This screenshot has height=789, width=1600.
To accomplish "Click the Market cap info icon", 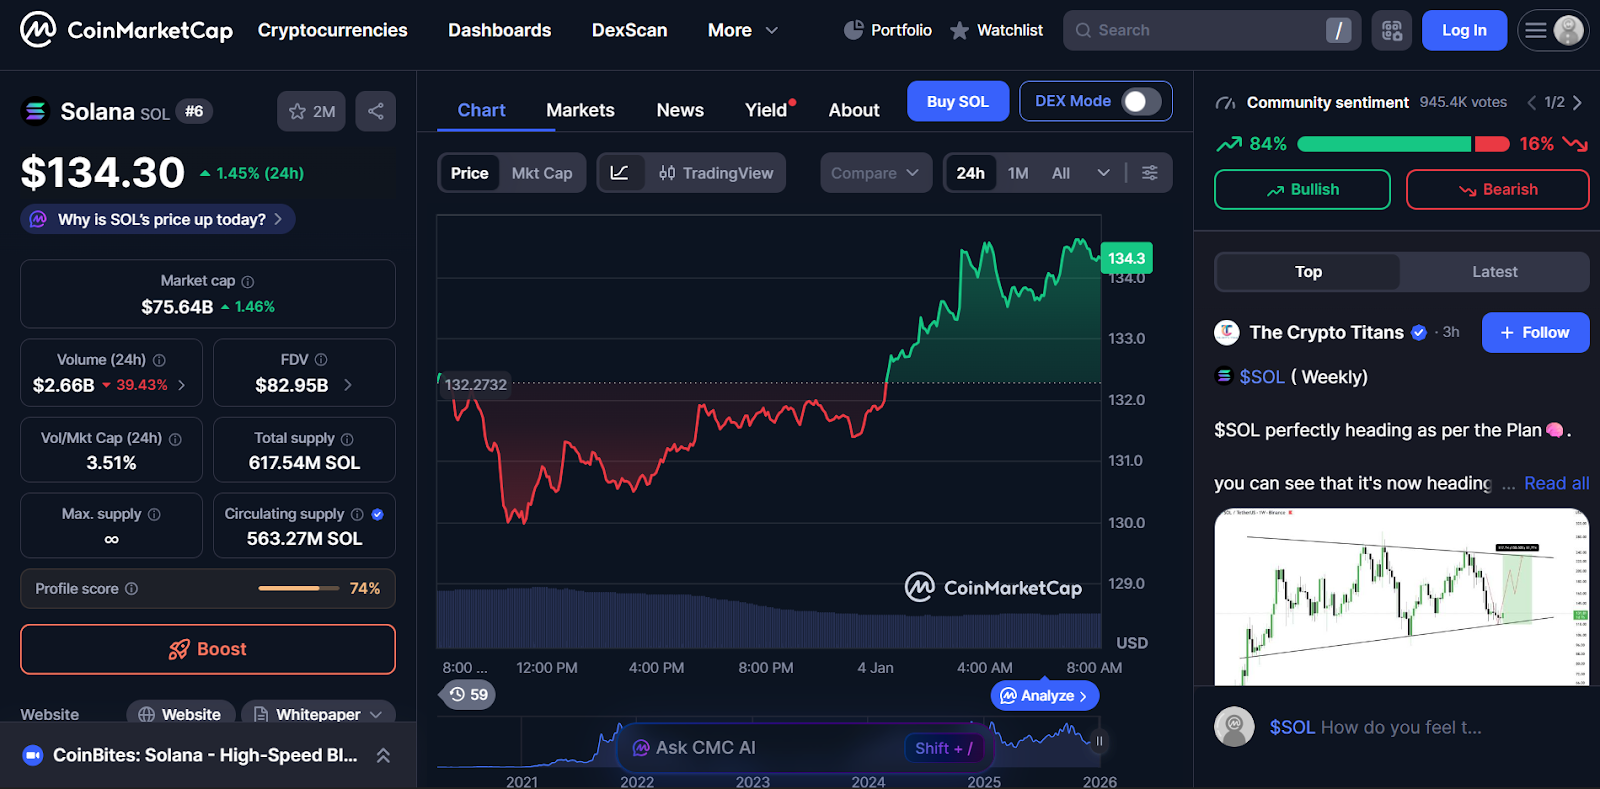I will [248, 282].
